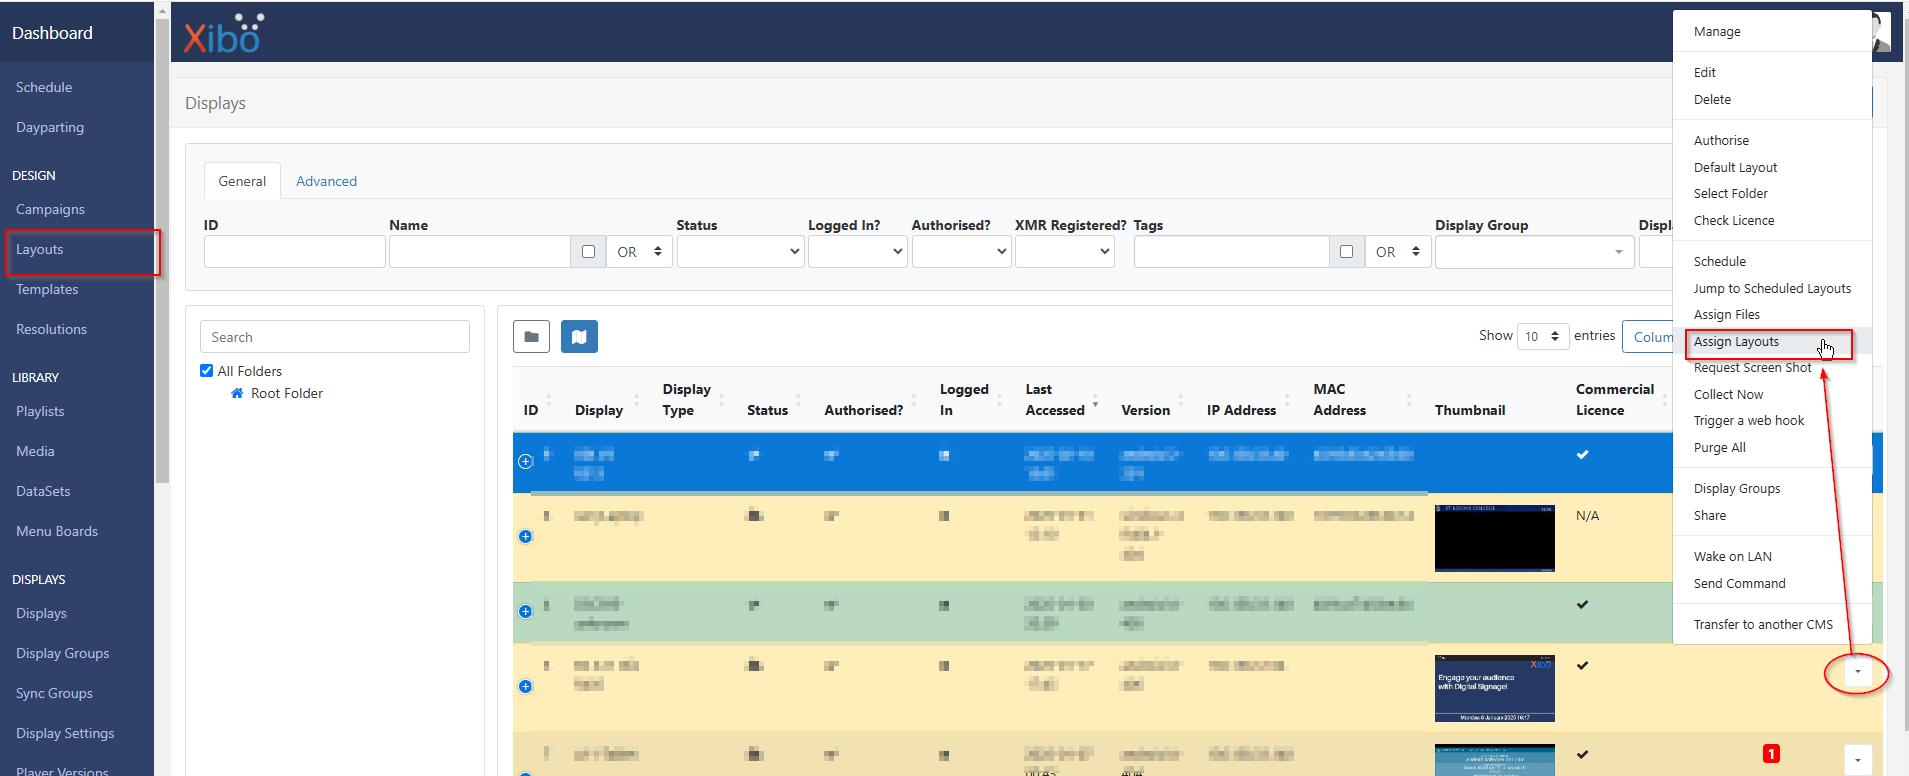Open the Name OR logic dropdown
Viewport: 1909px width, 776px height.
639,252
